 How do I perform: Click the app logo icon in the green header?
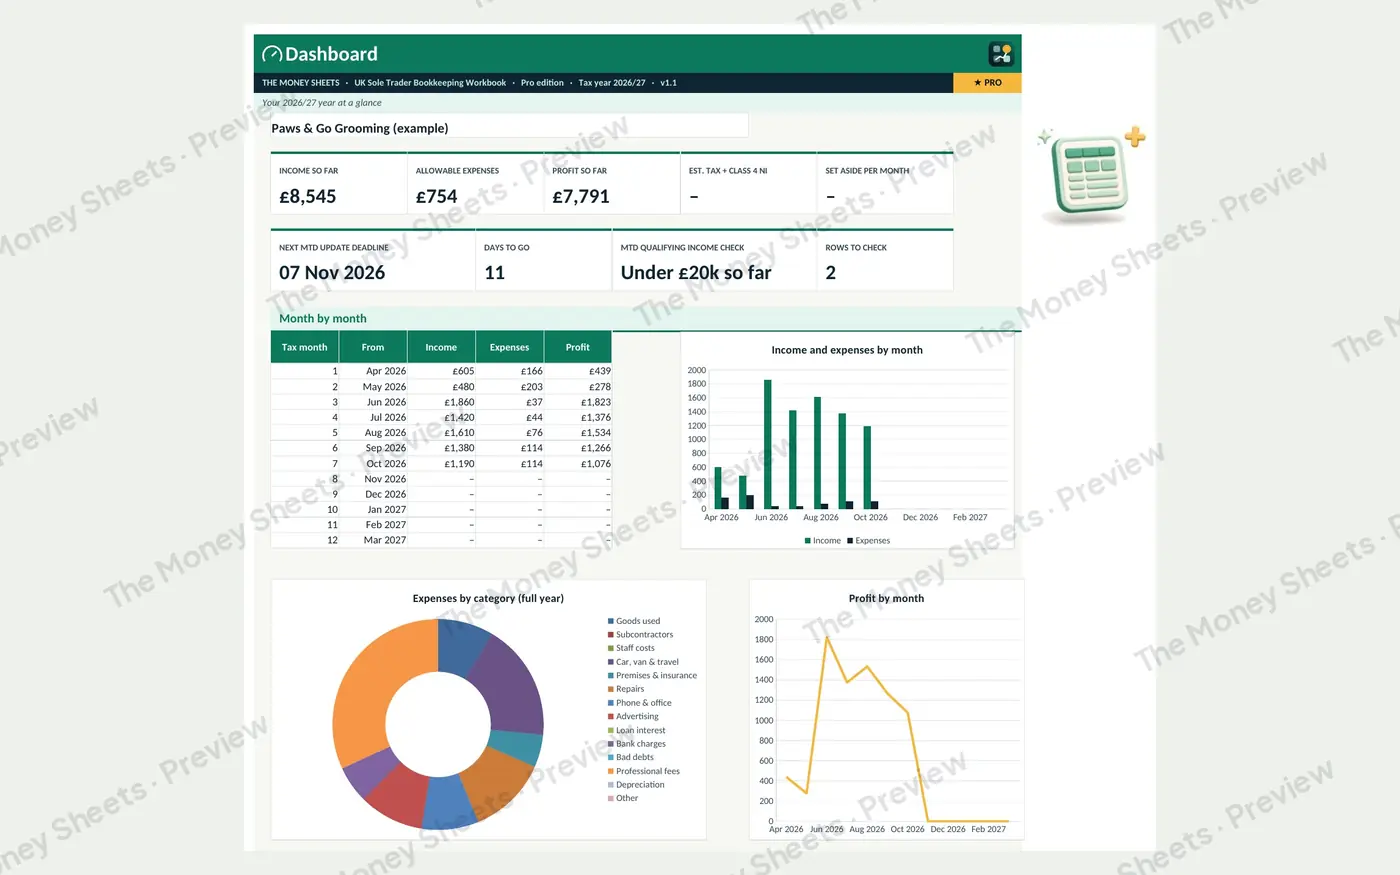coord(1001,54)
